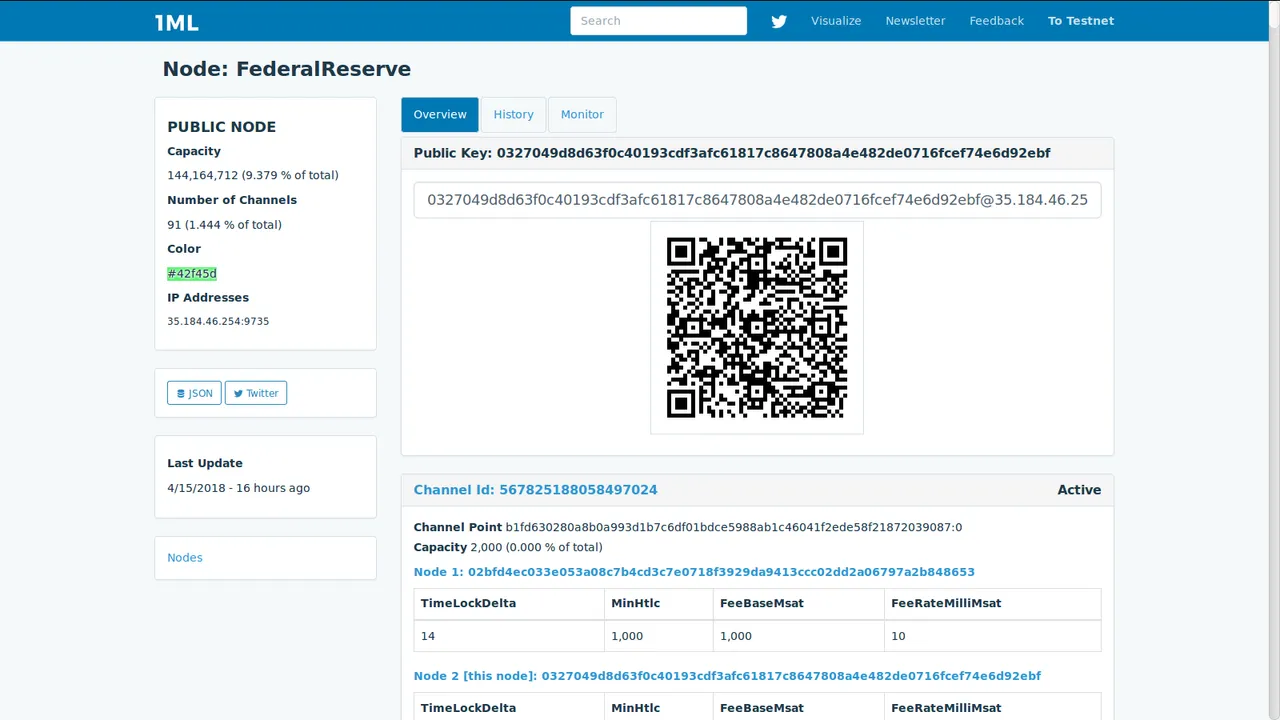1280x720 pixels.
Task: Select the Overview tab
Action: tap(440, 114)
